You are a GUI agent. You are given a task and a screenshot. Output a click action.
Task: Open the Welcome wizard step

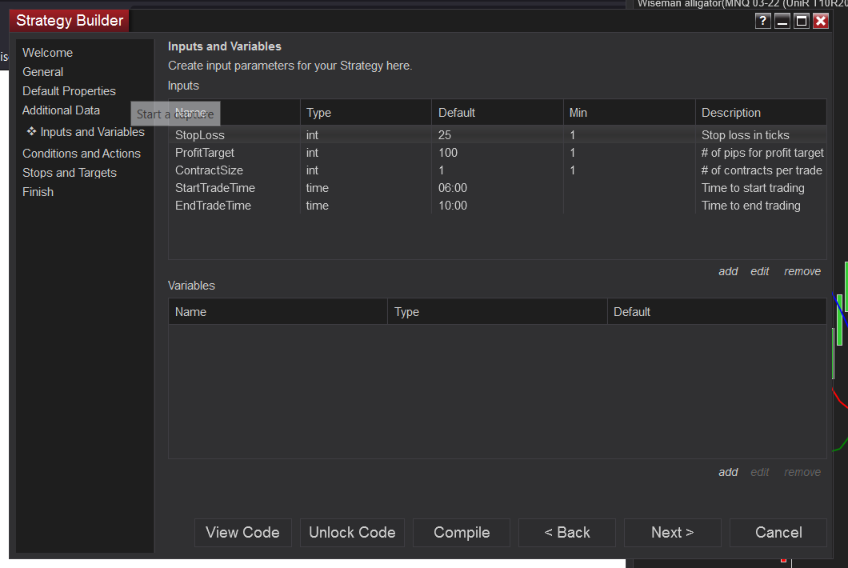(47, 53)
